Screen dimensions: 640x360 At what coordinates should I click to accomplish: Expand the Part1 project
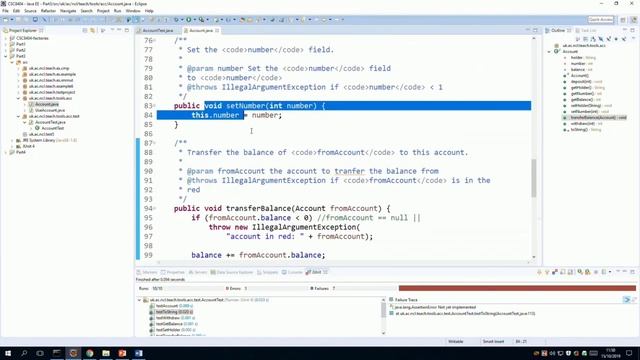[6, 44]
